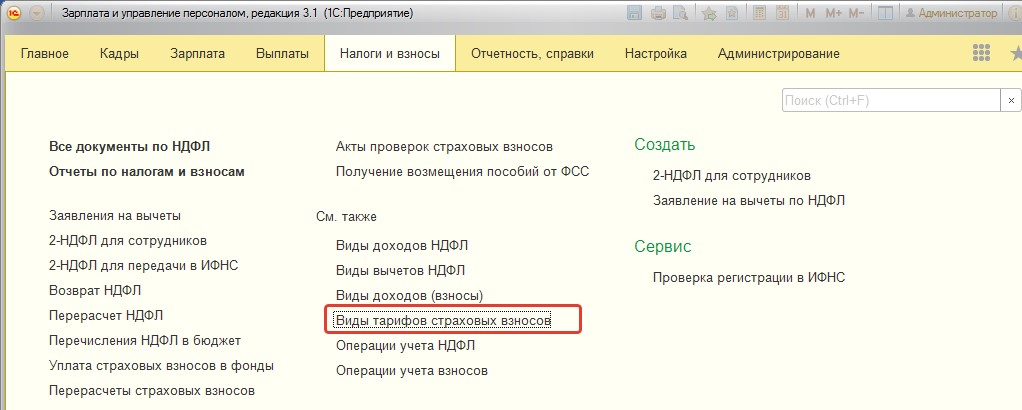Click the Save (floppy disk) toolbar icon
Image resolution: width=1022 pixels, height=410 pixels.
coord(634,13)
